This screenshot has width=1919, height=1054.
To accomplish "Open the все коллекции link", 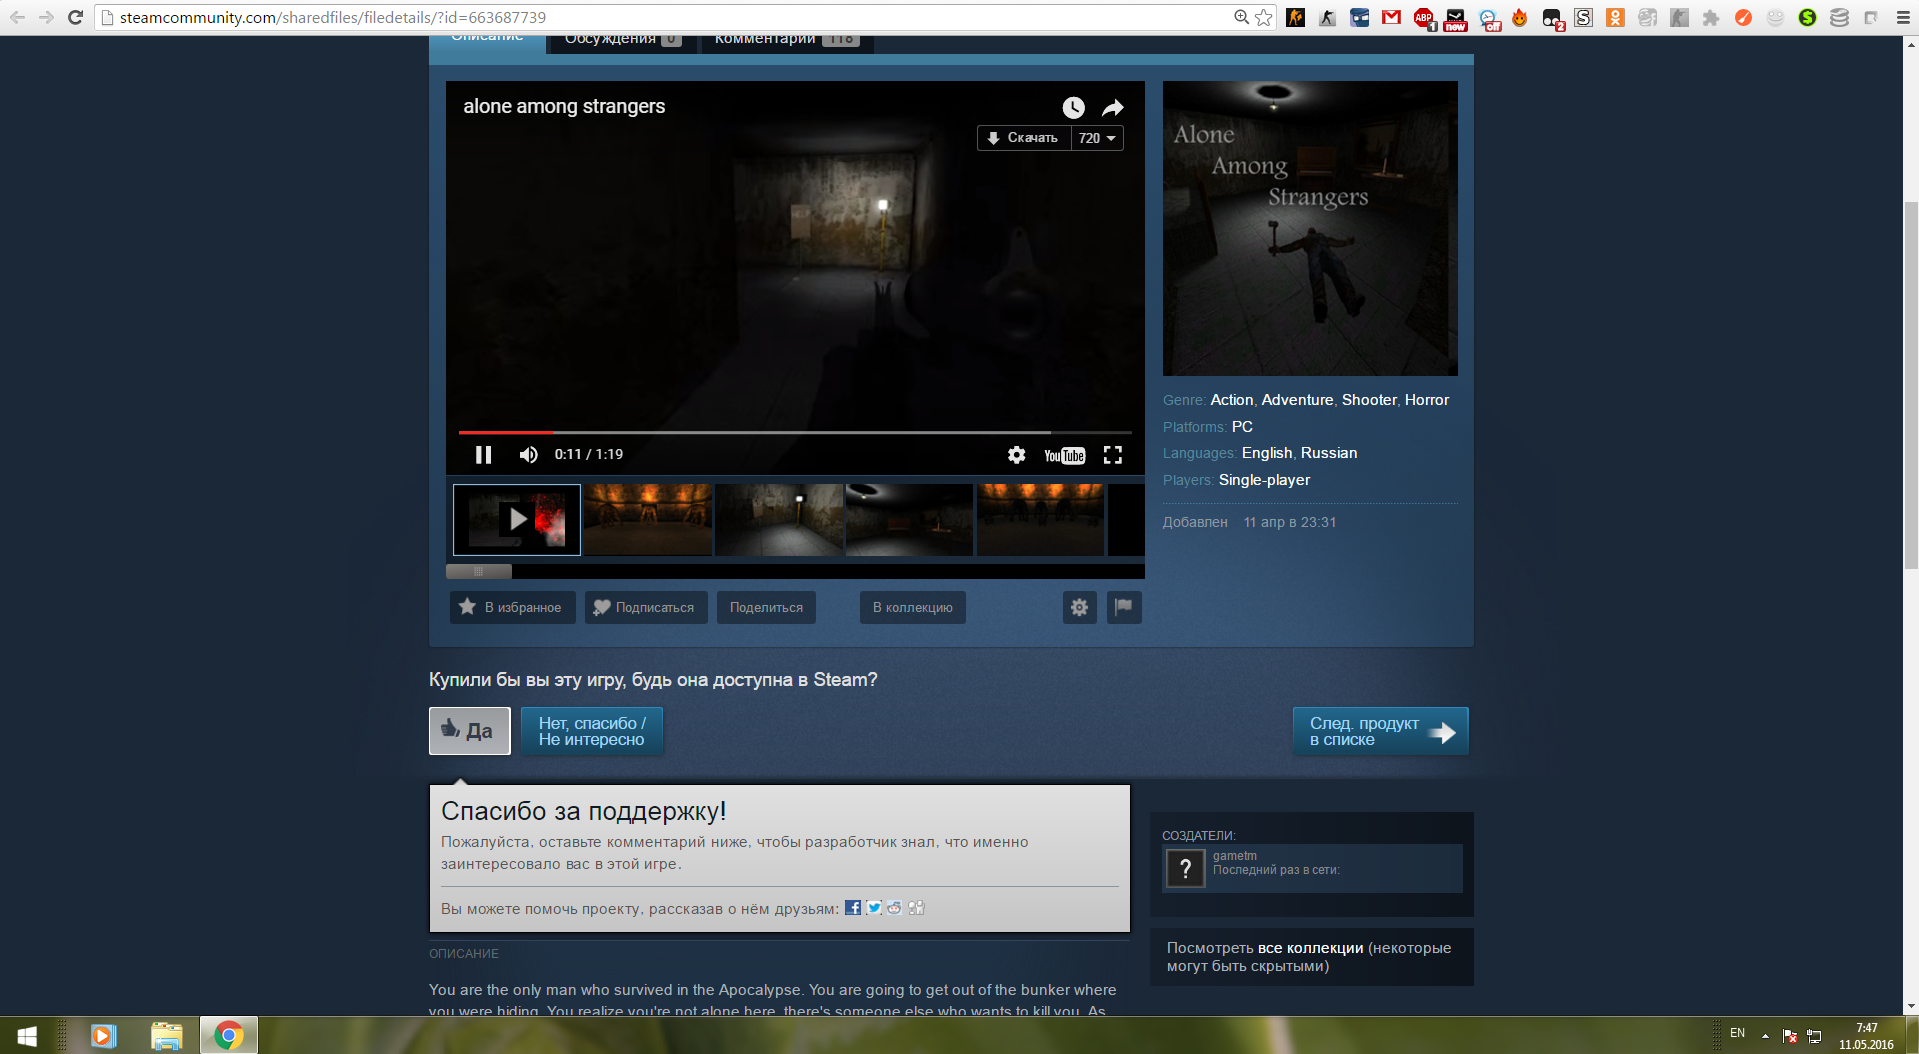I will tap(1310, 948).
